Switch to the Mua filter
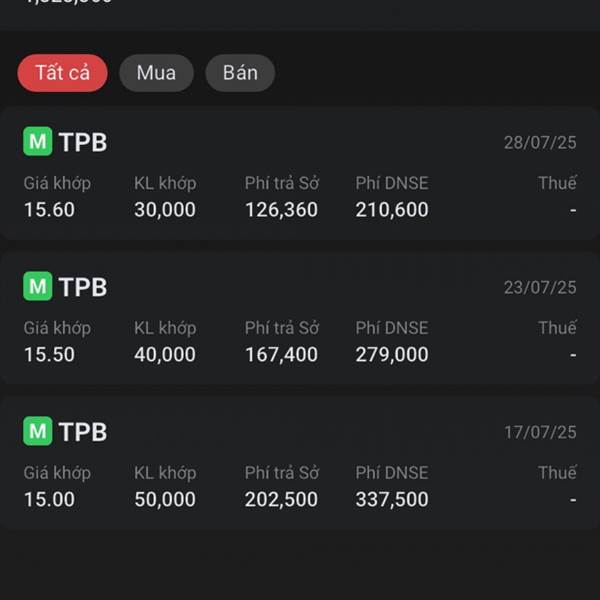Viewport: 600px width, 600px height. pos(156,73)
